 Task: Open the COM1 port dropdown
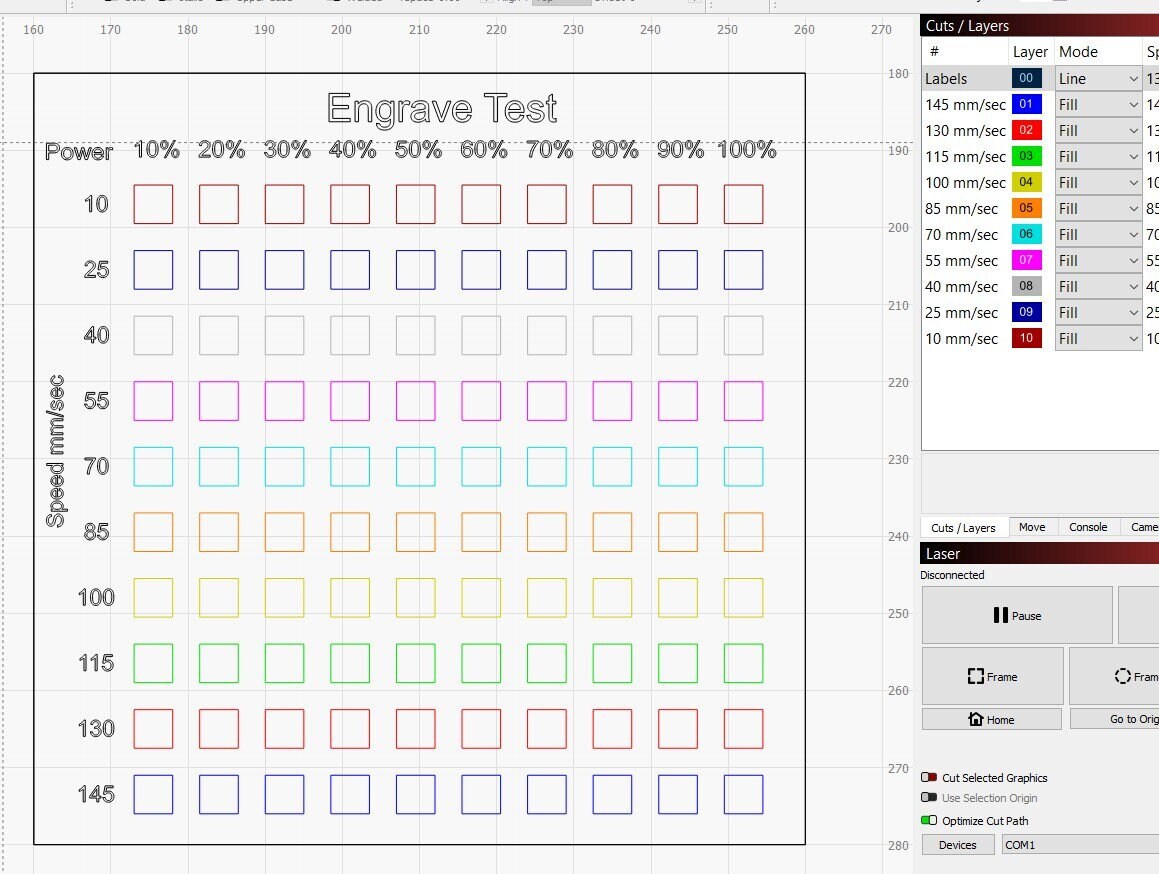(1081, 844)
